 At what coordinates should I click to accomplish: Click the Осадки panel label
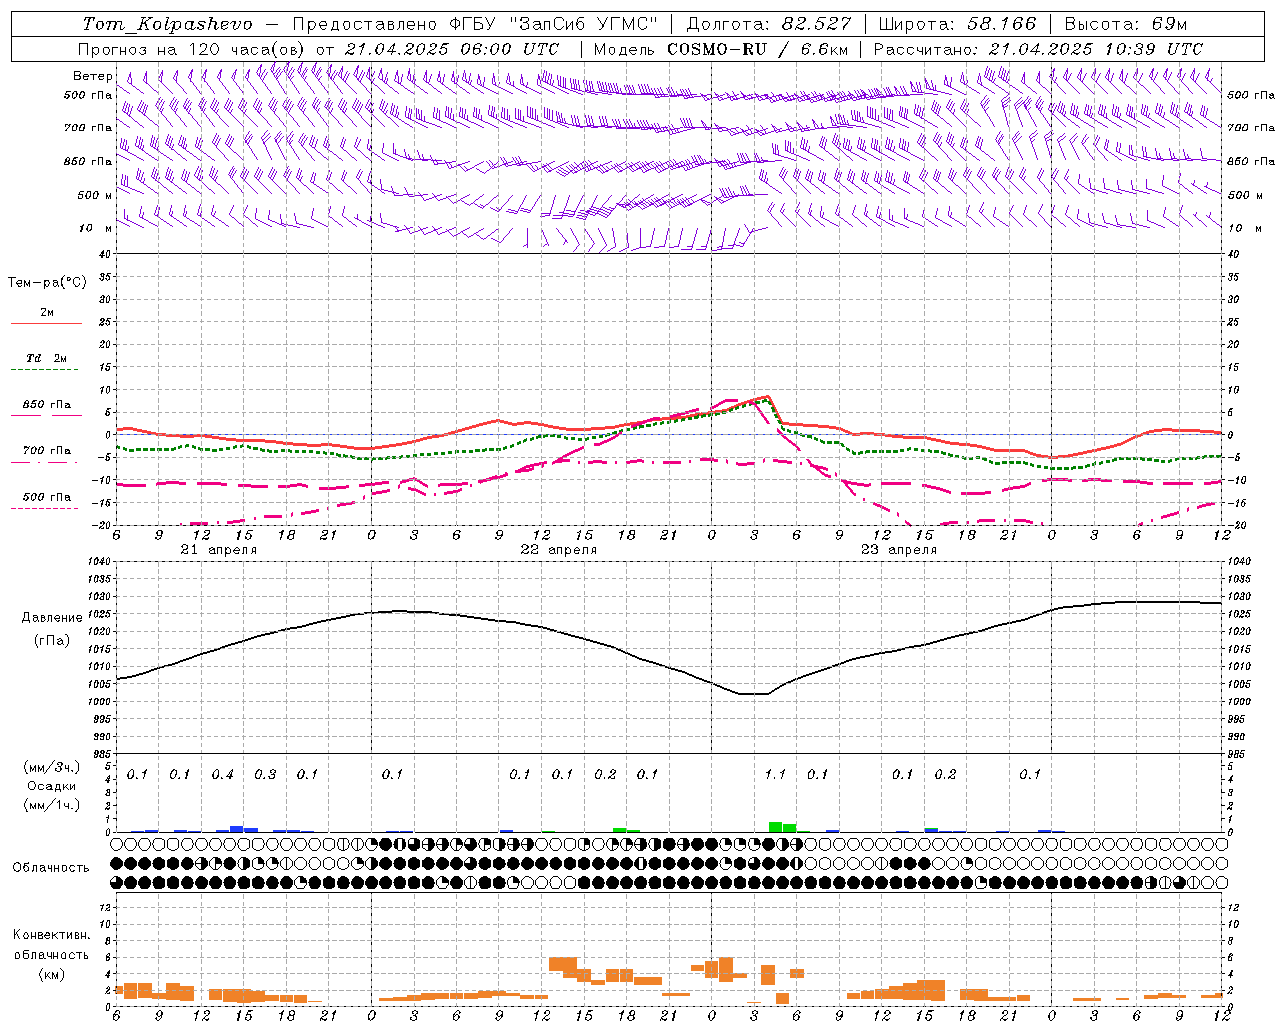tap(52, 786)
